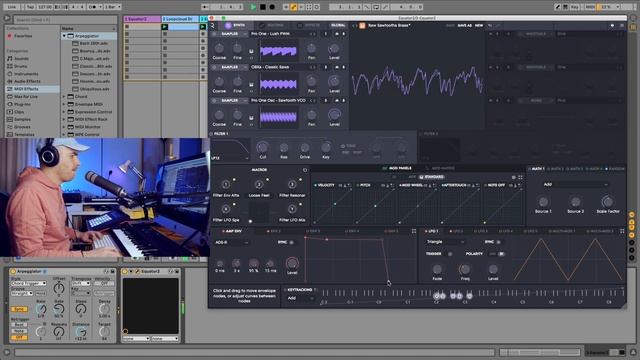Click the Scale Factor knob

click(607, 201)
